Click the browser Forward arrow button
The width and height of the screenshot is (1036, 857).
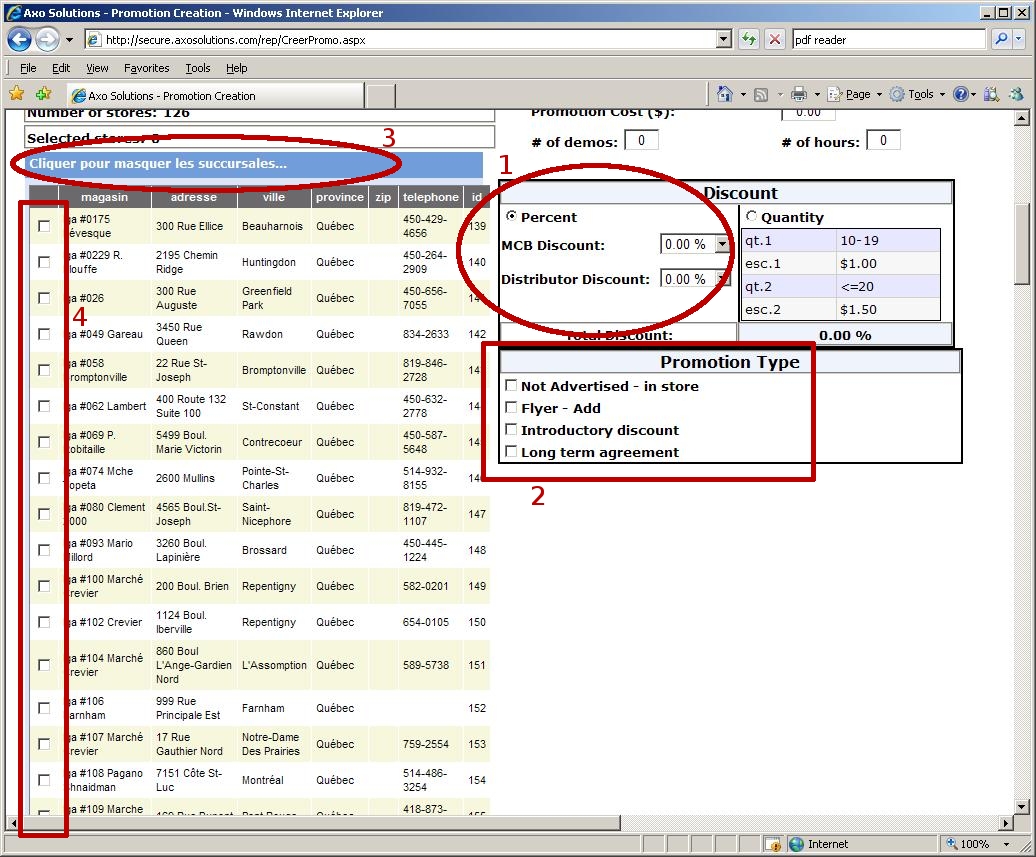pos(46,40)
